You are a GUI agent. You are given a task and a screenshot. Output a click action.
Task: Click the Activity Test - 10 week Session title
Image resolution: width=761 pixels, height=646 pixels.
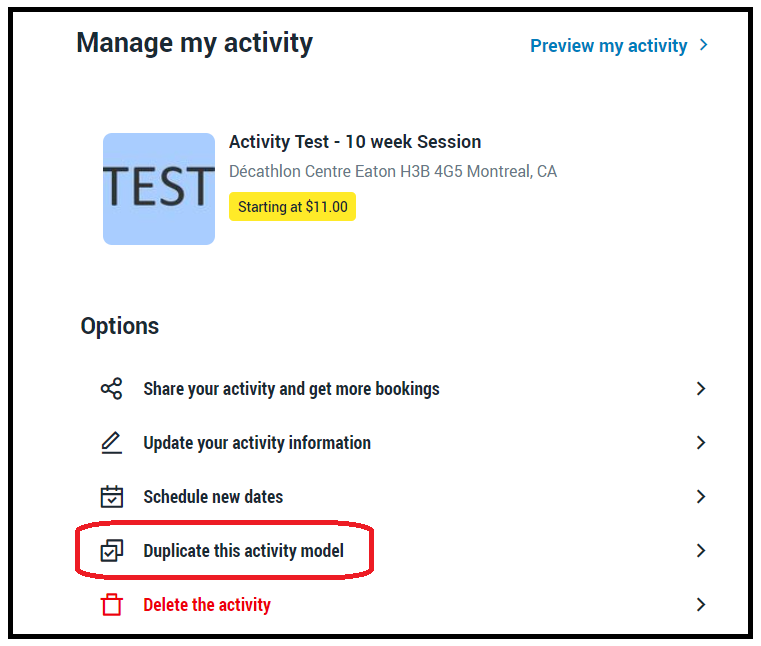(355, 142)
